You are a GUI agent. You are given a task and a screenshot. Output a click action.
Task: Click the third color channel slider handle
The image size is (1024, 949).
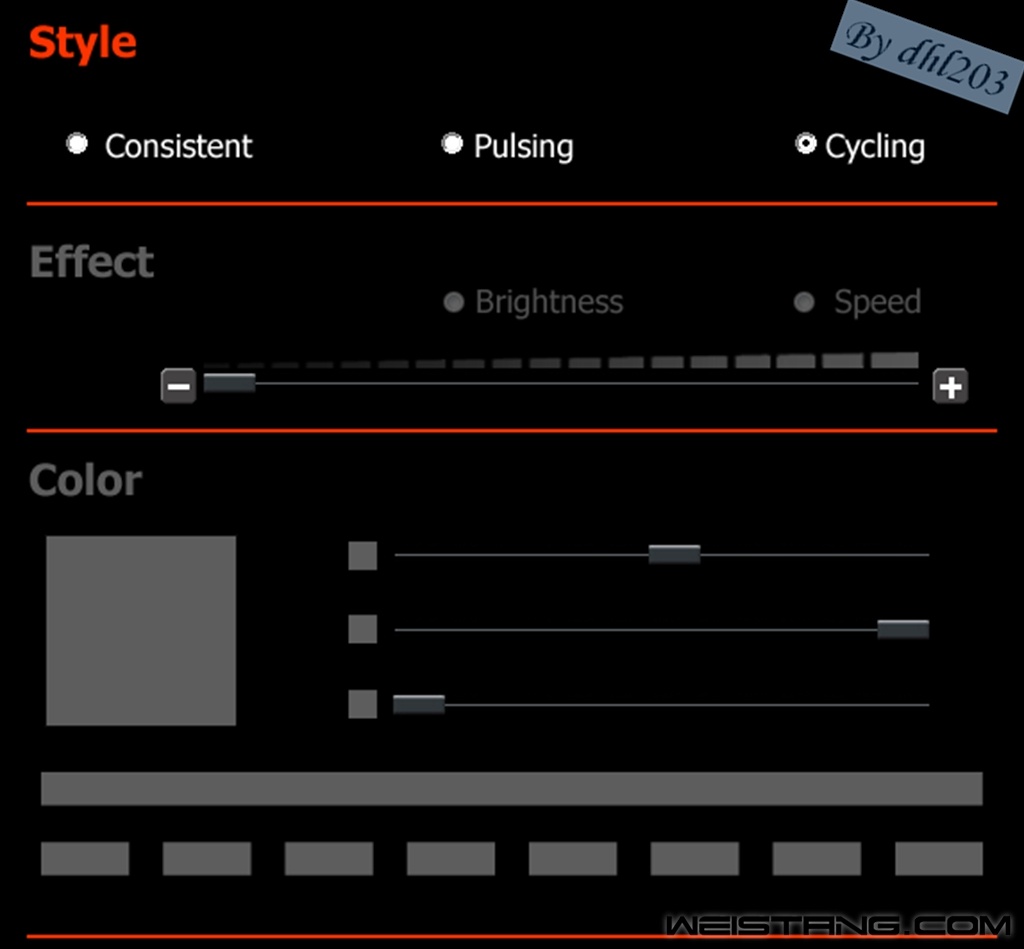[418, 704]
